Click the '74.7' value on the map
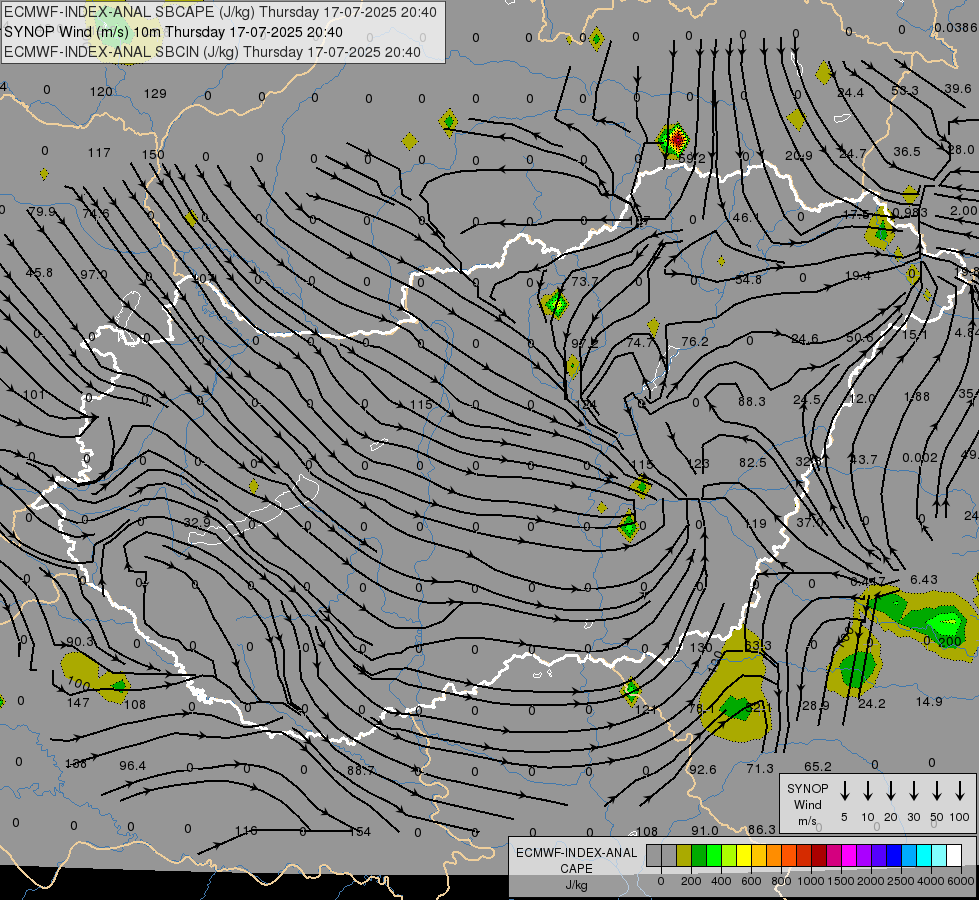Image resolution: width=979 pixels, height=900 pixels. (x=640, y=342)
